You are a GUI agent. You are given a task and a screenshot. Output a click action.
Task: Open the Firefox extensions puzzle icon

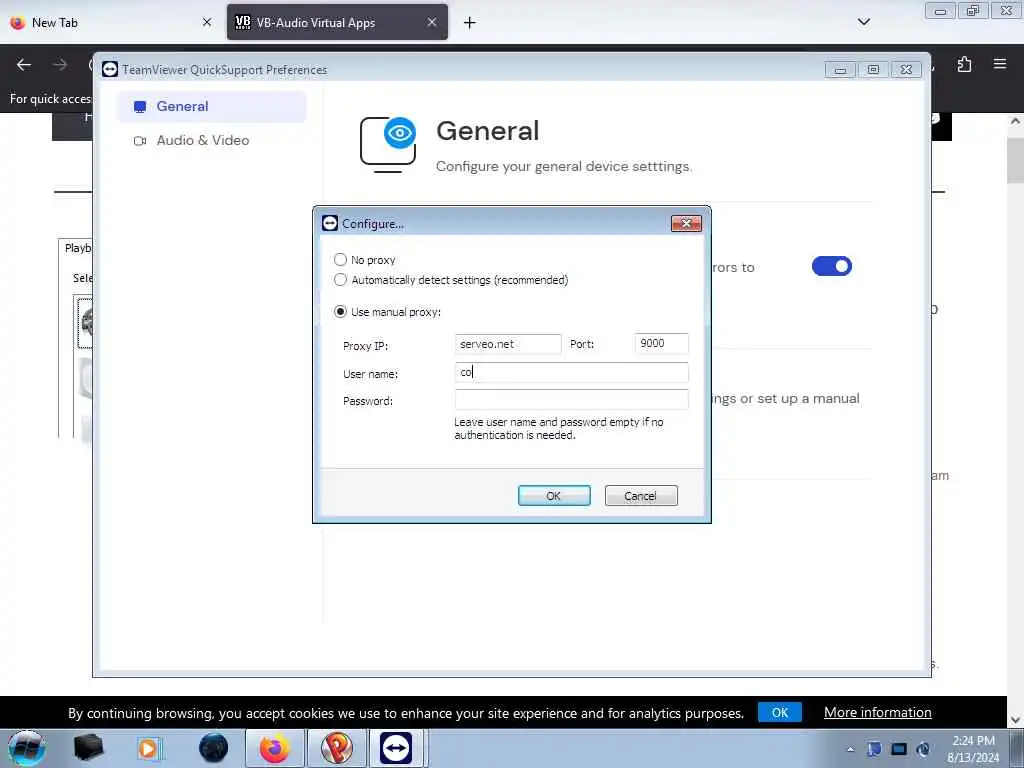tap(964, 64)
